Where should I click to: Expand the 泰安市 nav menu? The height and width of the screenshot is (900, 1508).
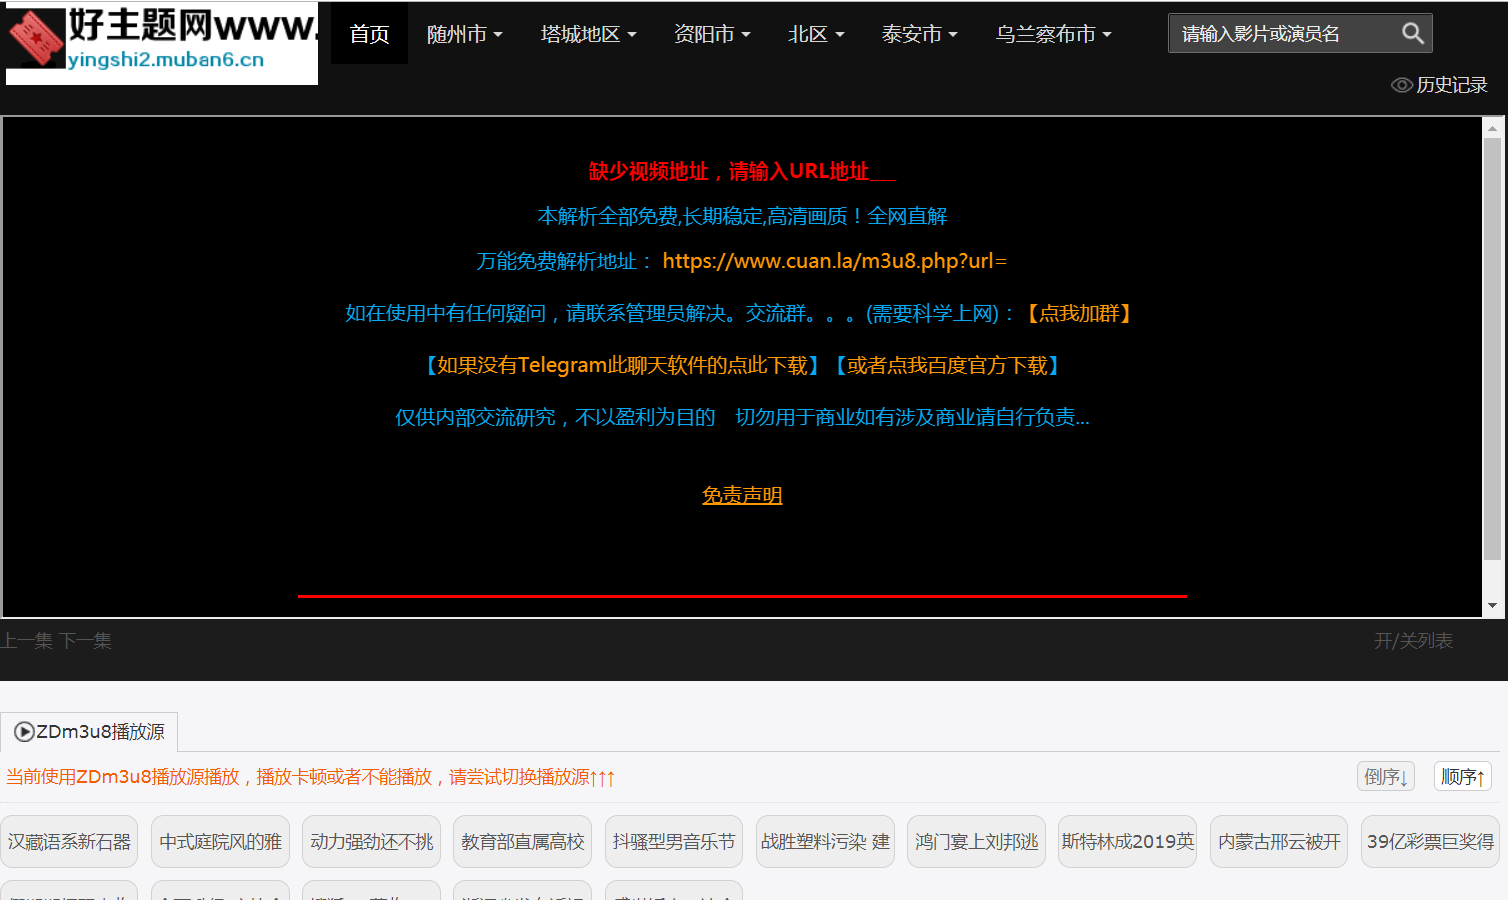(x=919, y=34)
